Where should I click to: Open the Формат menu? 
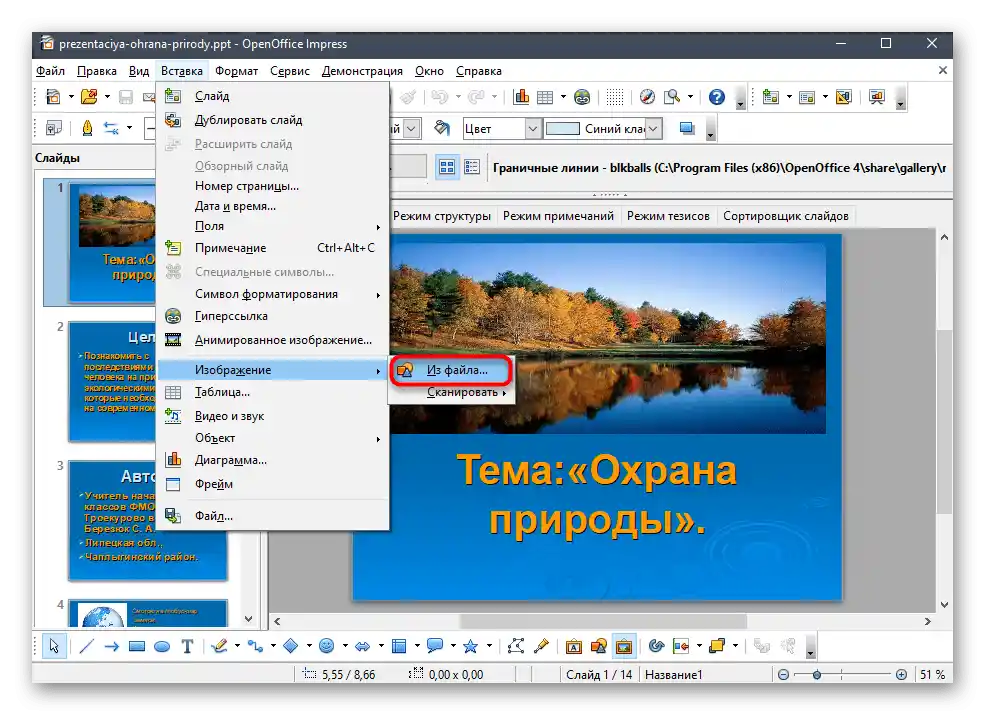pos(236,71)
